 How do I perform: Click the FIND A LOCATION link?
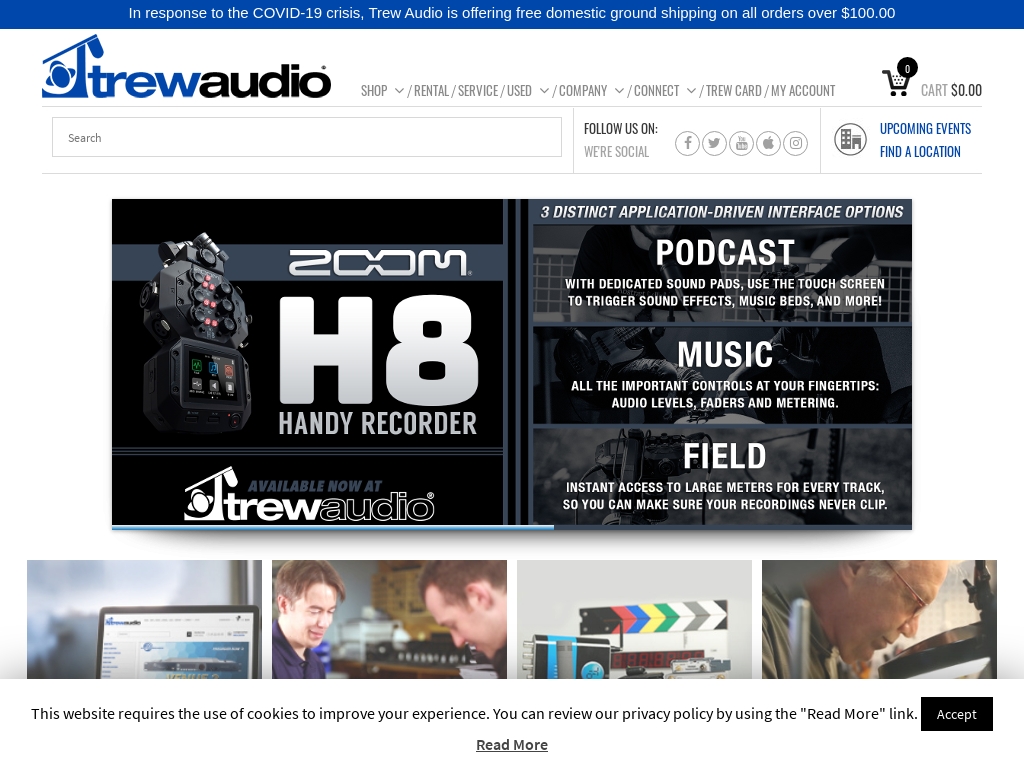920,151
